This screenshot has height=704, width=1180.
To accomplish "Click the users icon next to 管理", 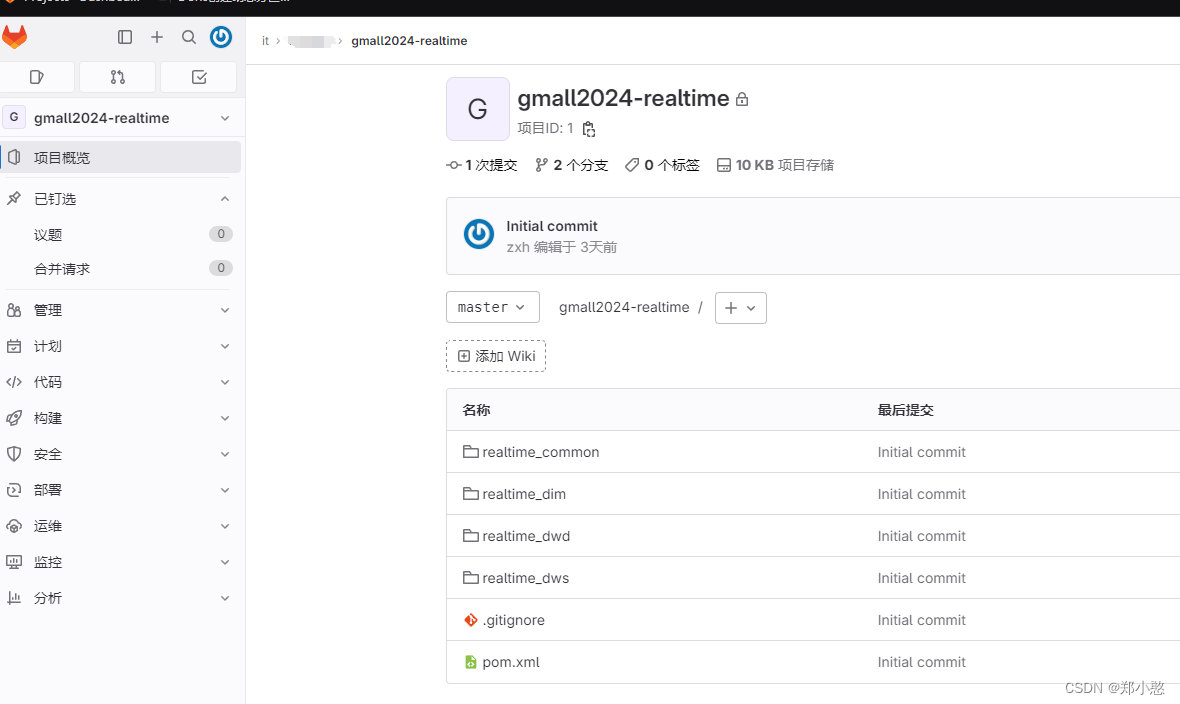I will [14, 310].
